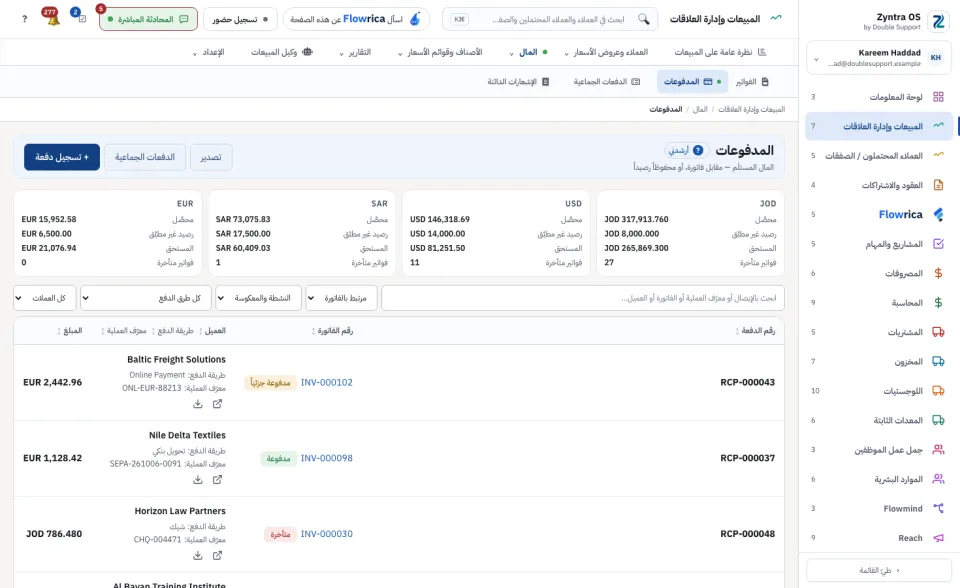Click the Accounting dollar icon in sidebar
The width and height of the screenshot is (960, 588).
(x=938, y=303)
